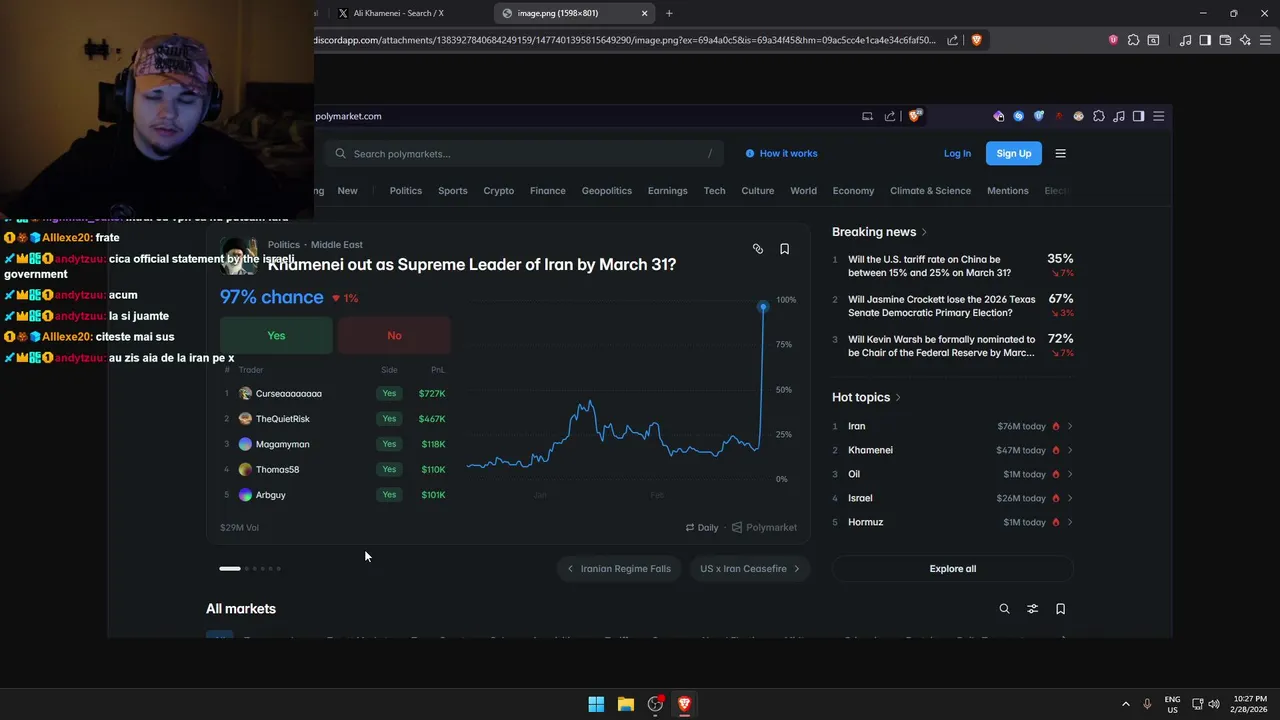Open the Brave main hamburger menu
The image size is (1280, 720).
point(1265,40)
